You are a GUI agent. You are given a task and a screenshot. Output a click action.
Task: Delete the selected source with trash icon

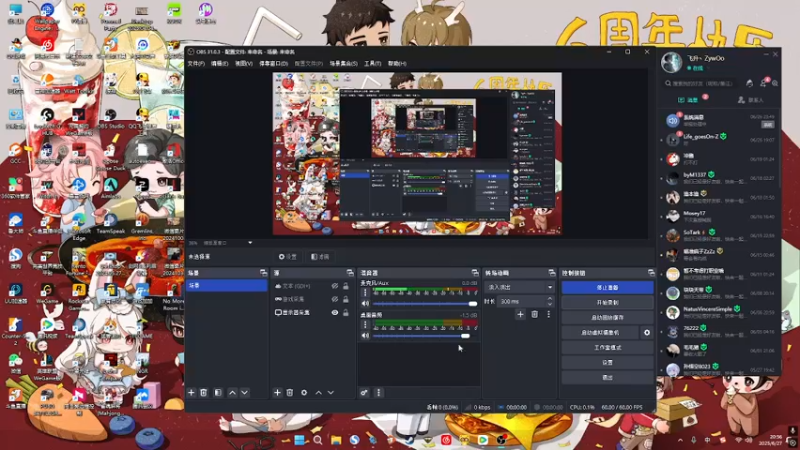tap(290, 393)
